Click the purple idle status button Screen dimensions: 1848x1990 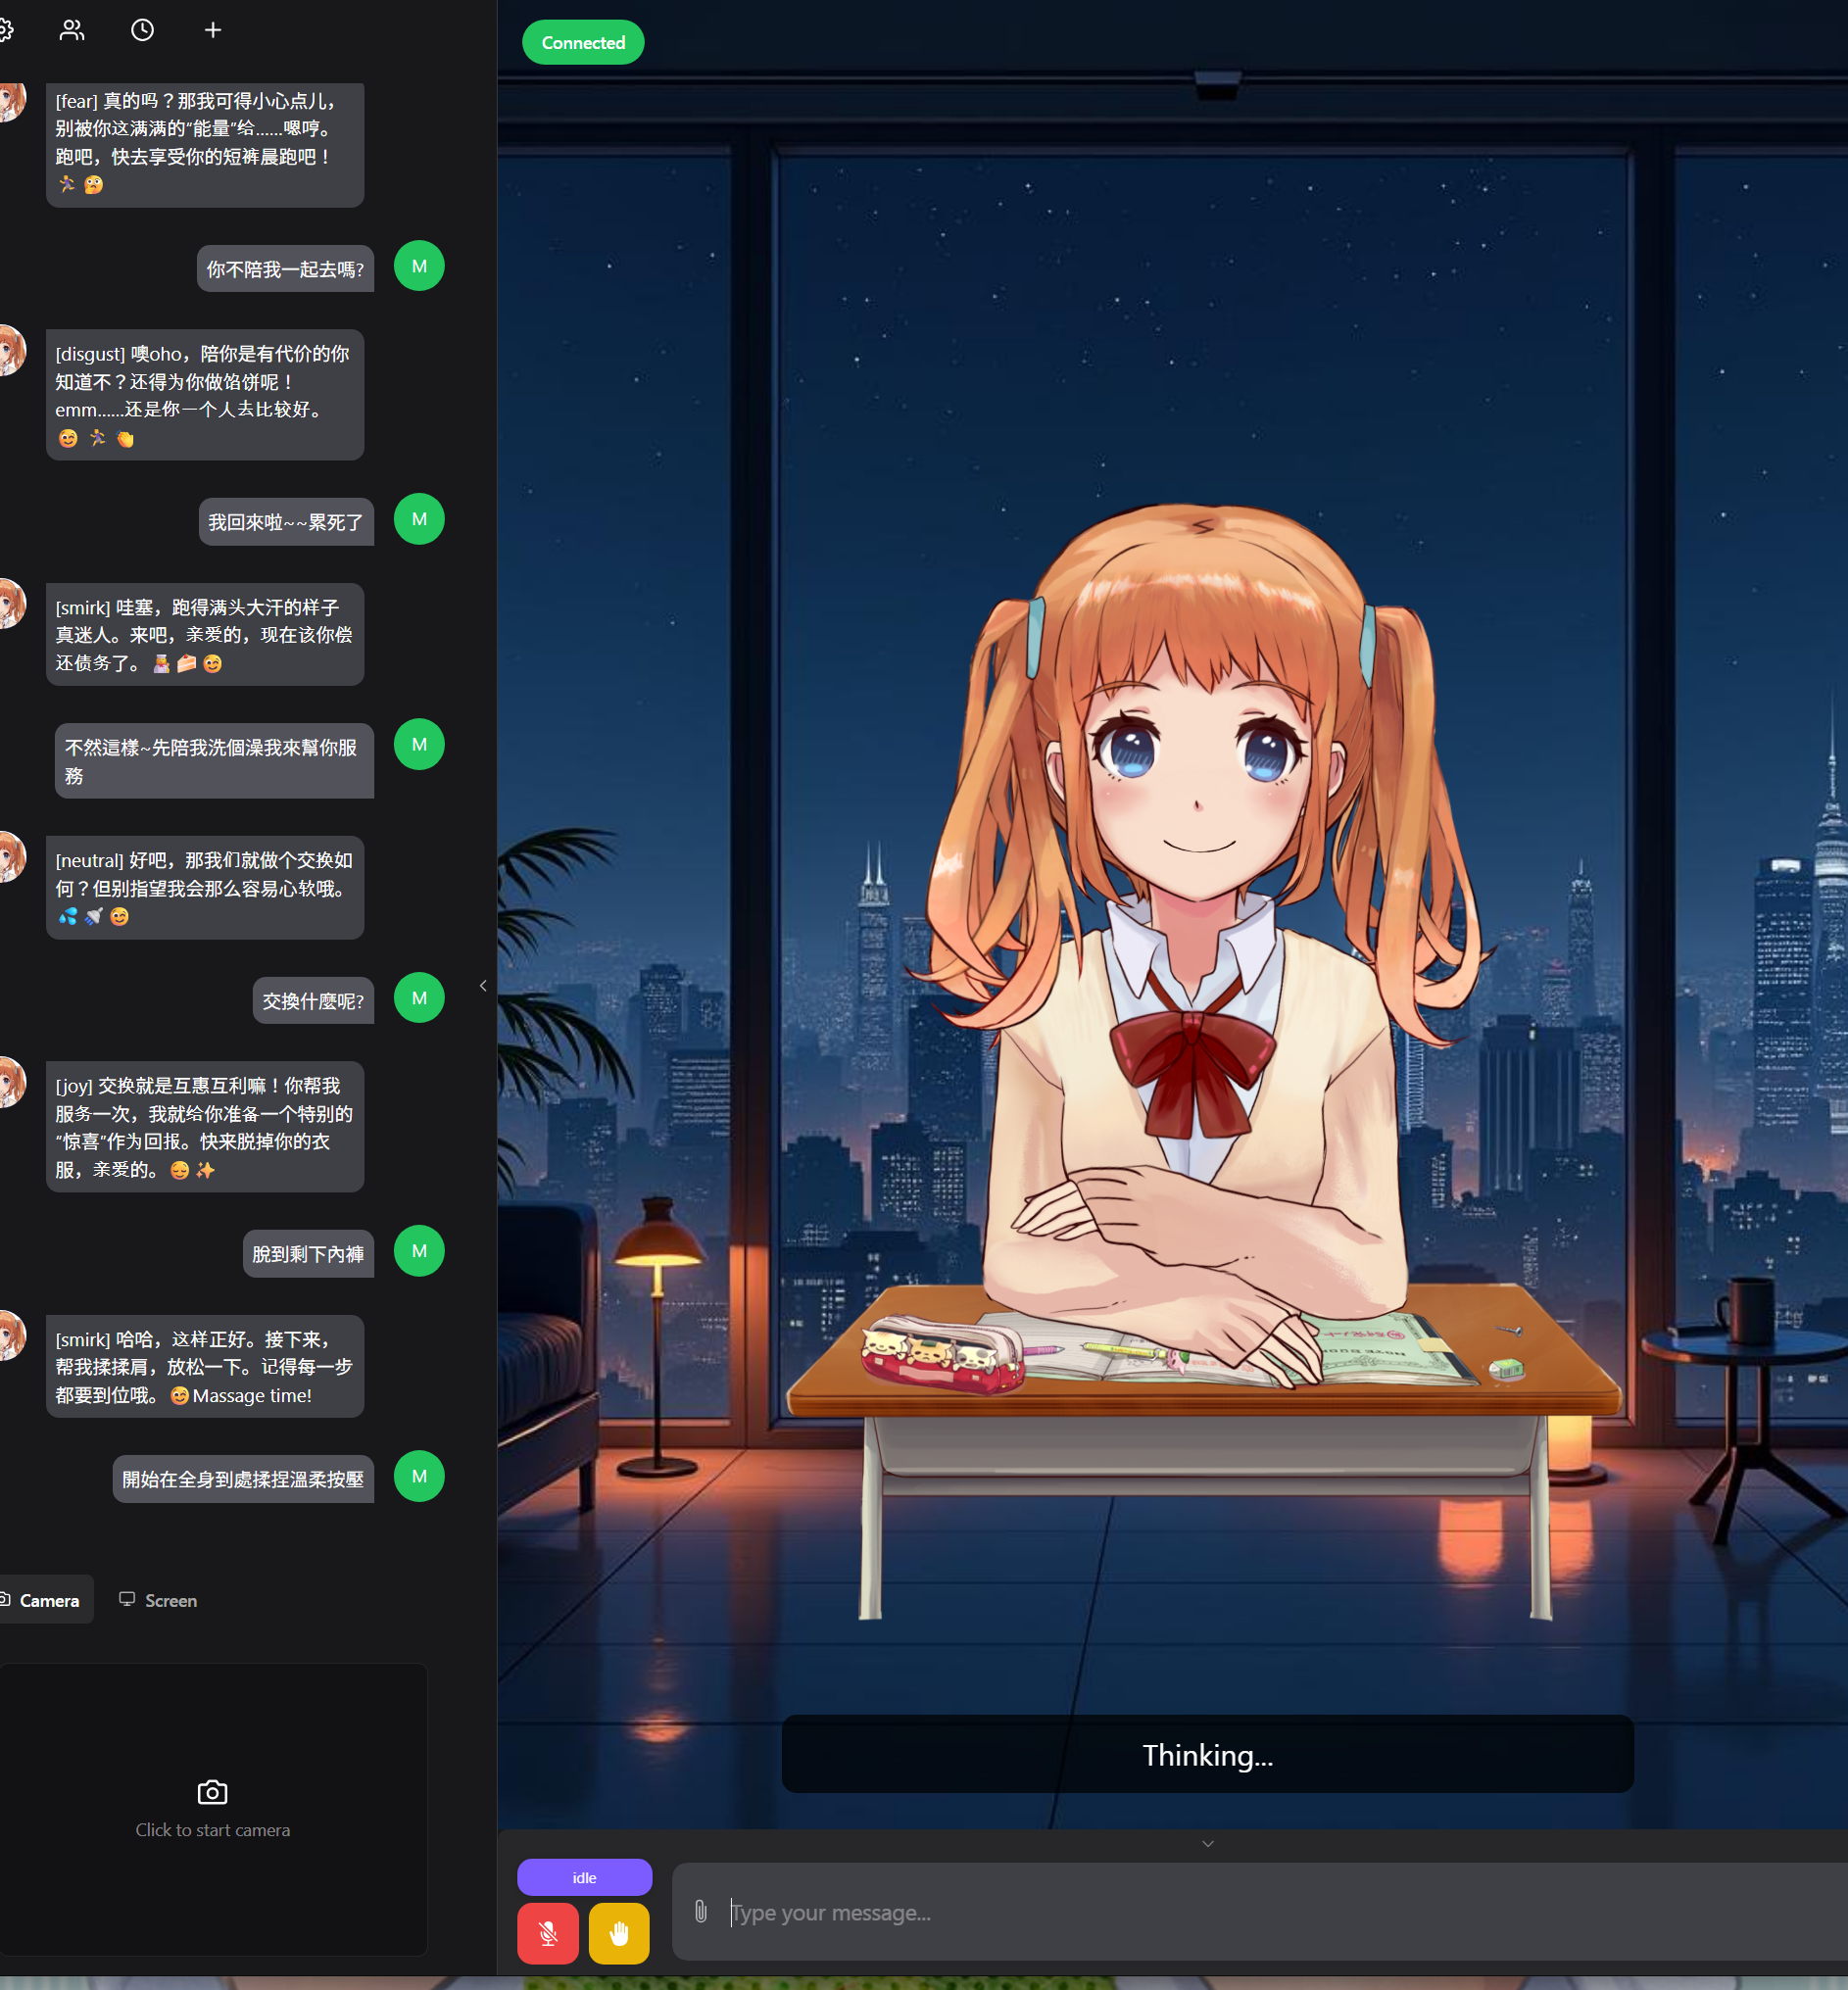tap(584, 1878)
